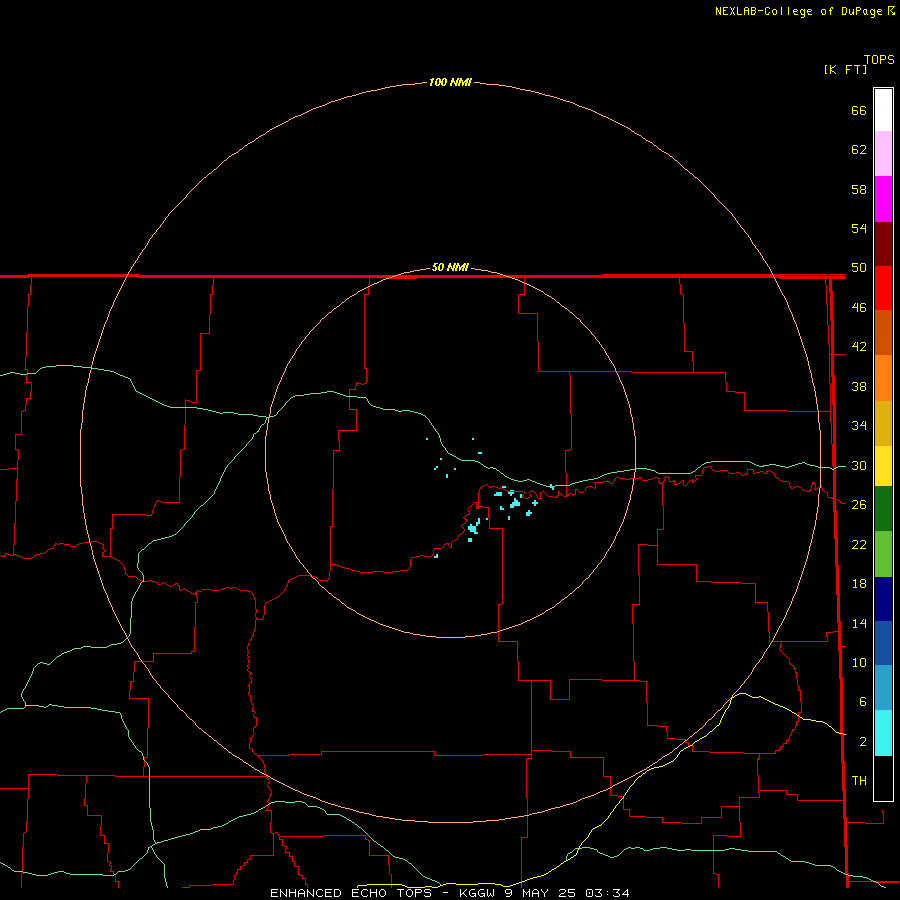Click the "100 NMI" range ring label
Screen dimensions: 900x900
click(x=450, y=83)
